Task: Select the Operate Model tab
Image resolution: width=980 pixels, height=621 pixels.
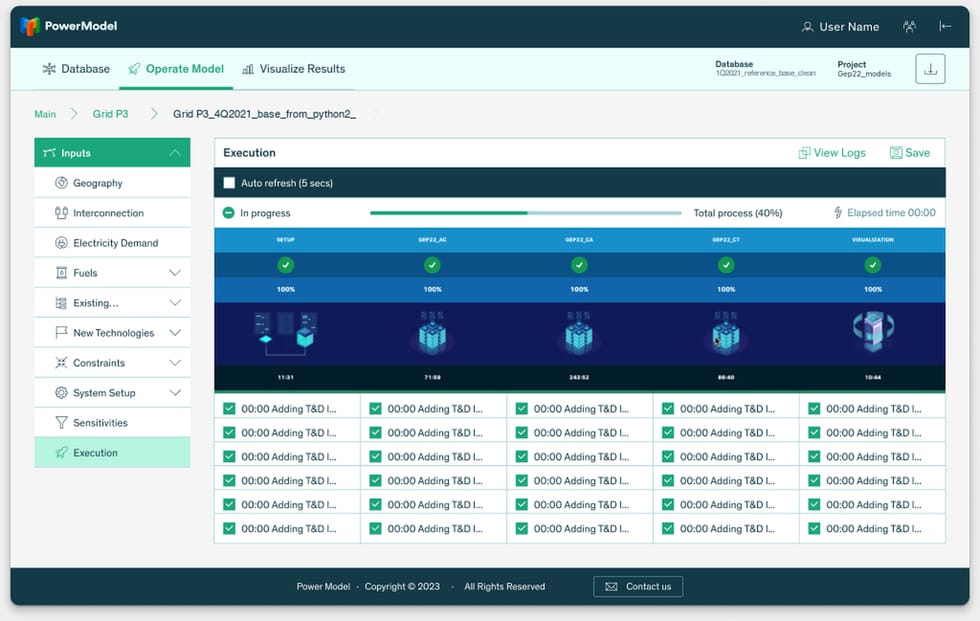Action: pos(176,69)
